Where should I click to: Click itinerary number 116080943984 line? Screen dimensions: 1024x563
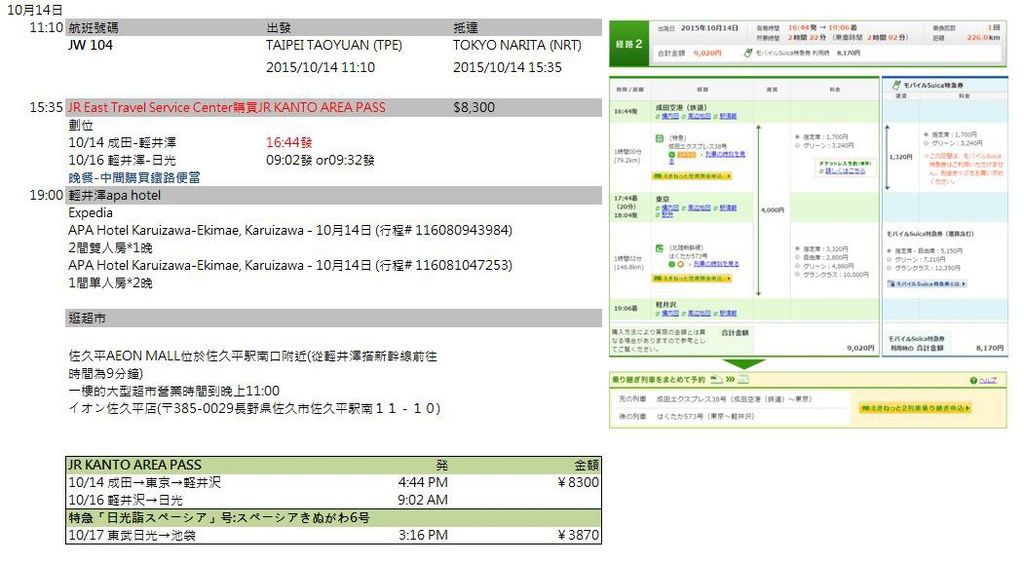(x=290, y=231)
